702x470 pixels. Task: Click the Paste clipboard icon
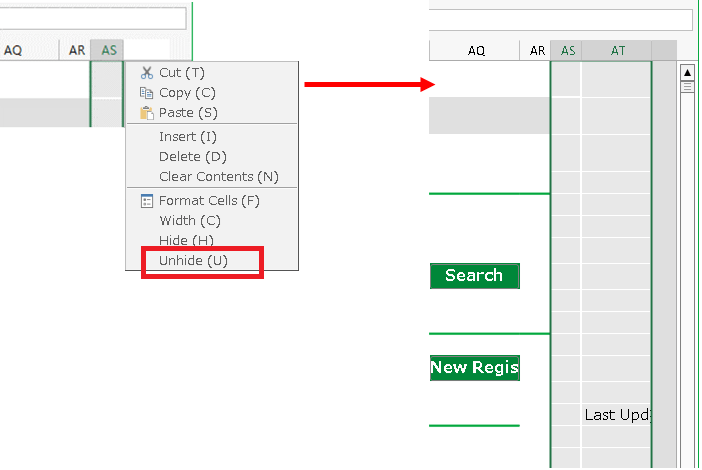(x=147, y=113)
